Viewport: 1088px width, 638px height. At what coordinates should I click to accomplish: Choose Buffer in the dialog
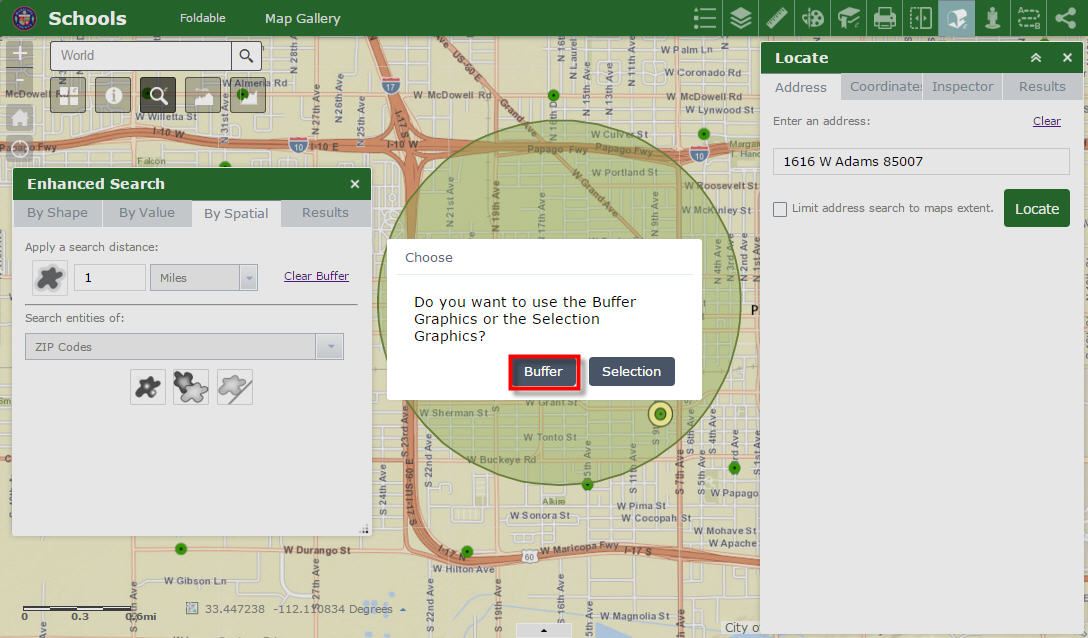click(x=543, y=371)
